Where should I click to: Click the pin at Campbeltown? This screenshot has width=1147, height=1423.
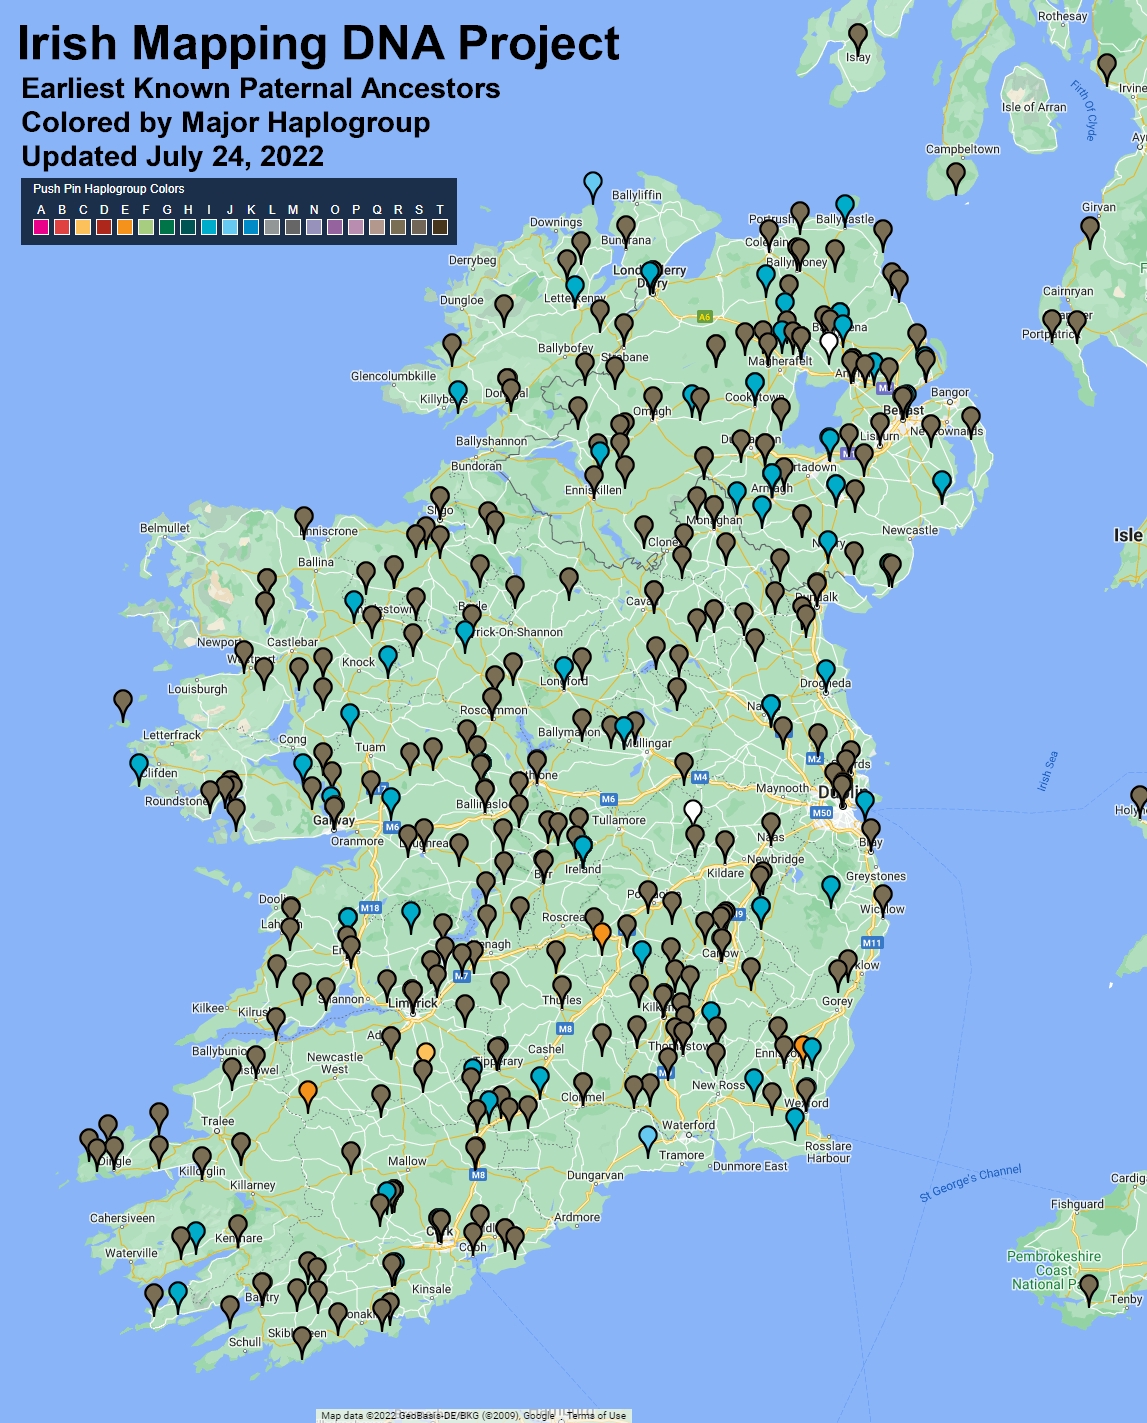pyautogui.click(x=956, y=173)
